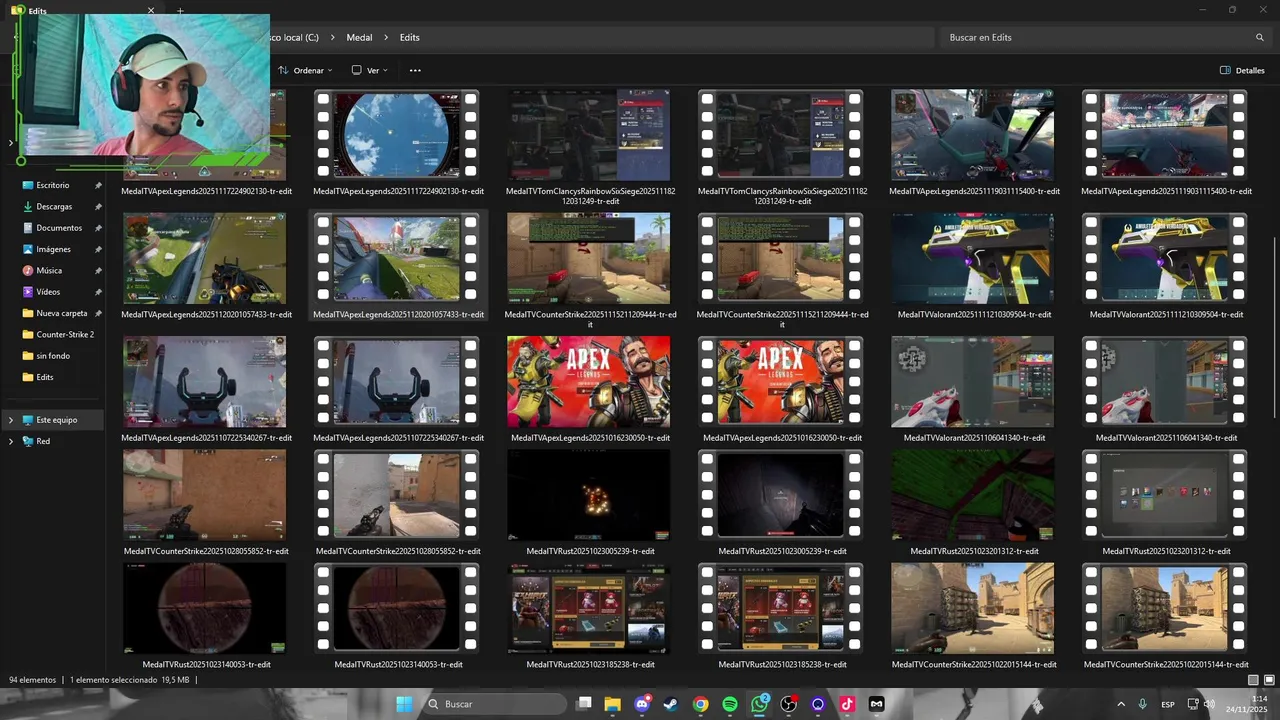This screenshot has height=720, width=1280.
Task: Click Edits in the address breadcrumb
Action: pos(409,37)
